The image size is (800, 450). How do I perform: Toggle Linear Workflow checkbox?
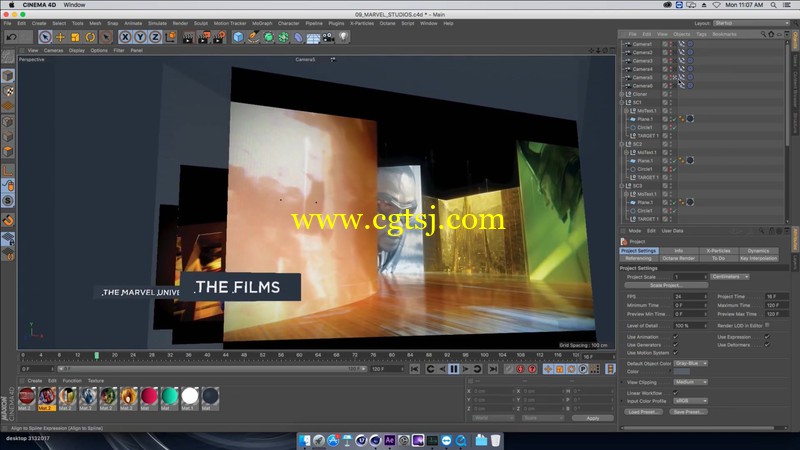pos(676,393)
